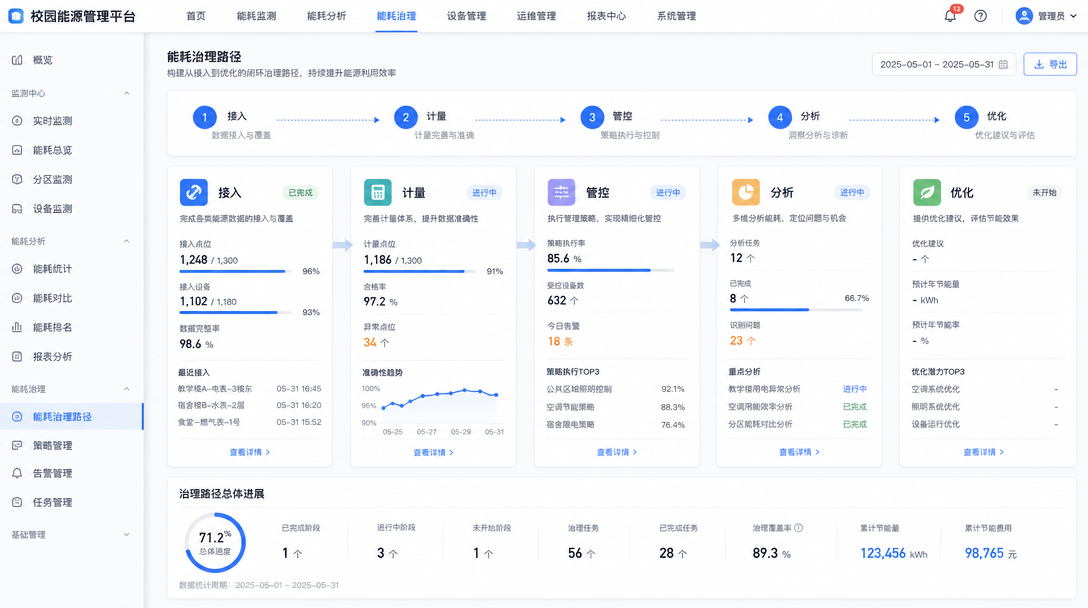Select 能耗治理路径 in the sidebar
Image resolution: width=1088 pixels, height=608 pixels.
pyautogui.click(x=71, y=416)
